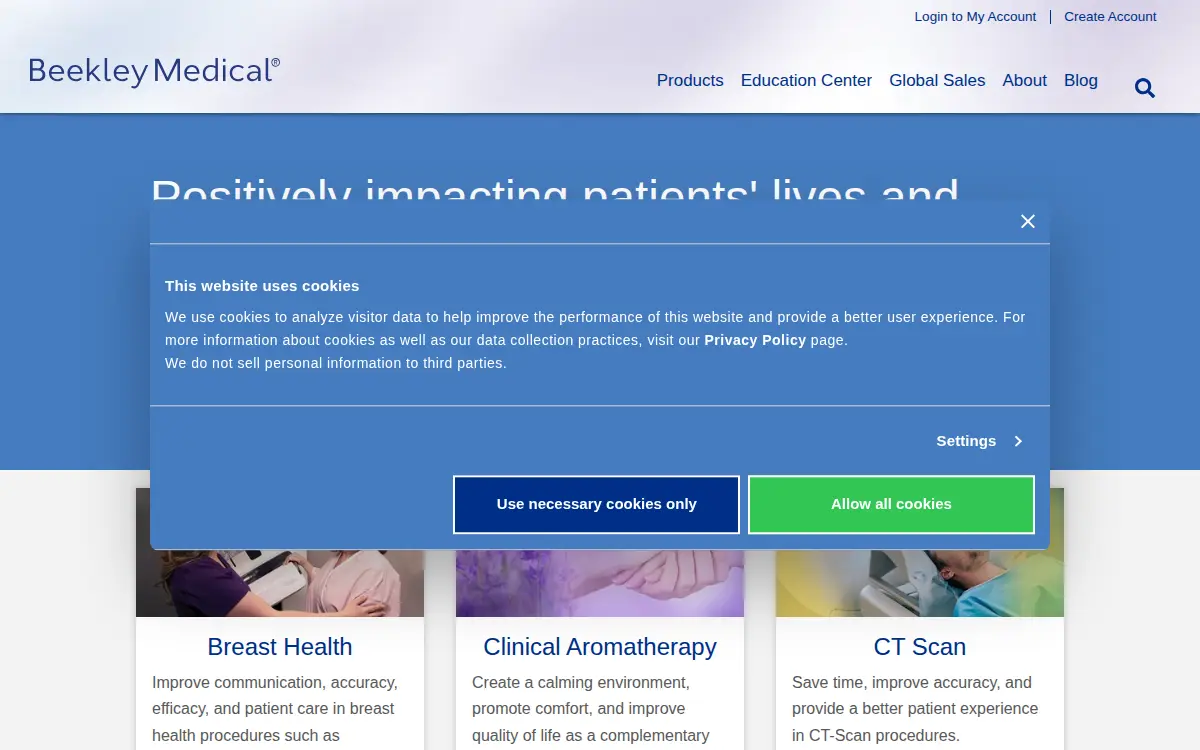
Task: Click the 'Save time, improve accuracy' description
Action: coord(915,709)
